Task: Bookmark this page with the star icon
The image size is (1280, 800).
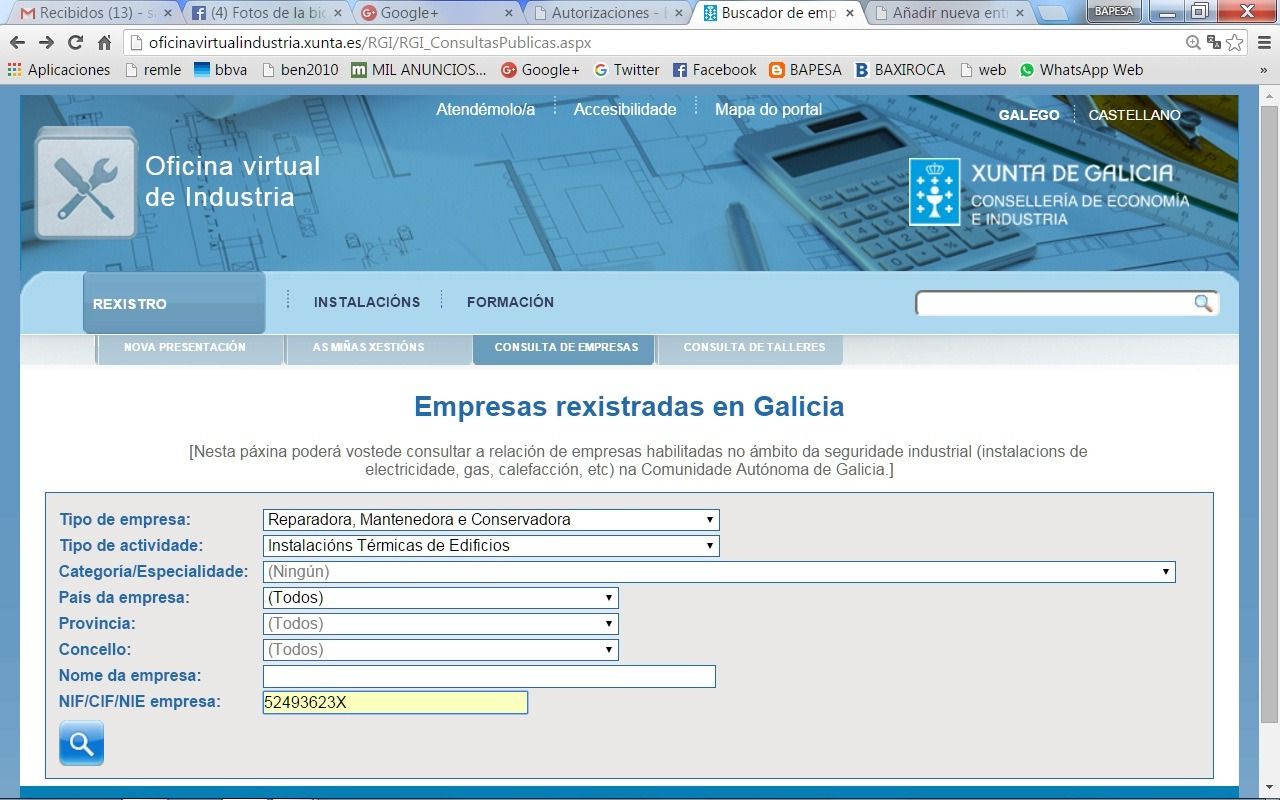Action: [1235, 43]
